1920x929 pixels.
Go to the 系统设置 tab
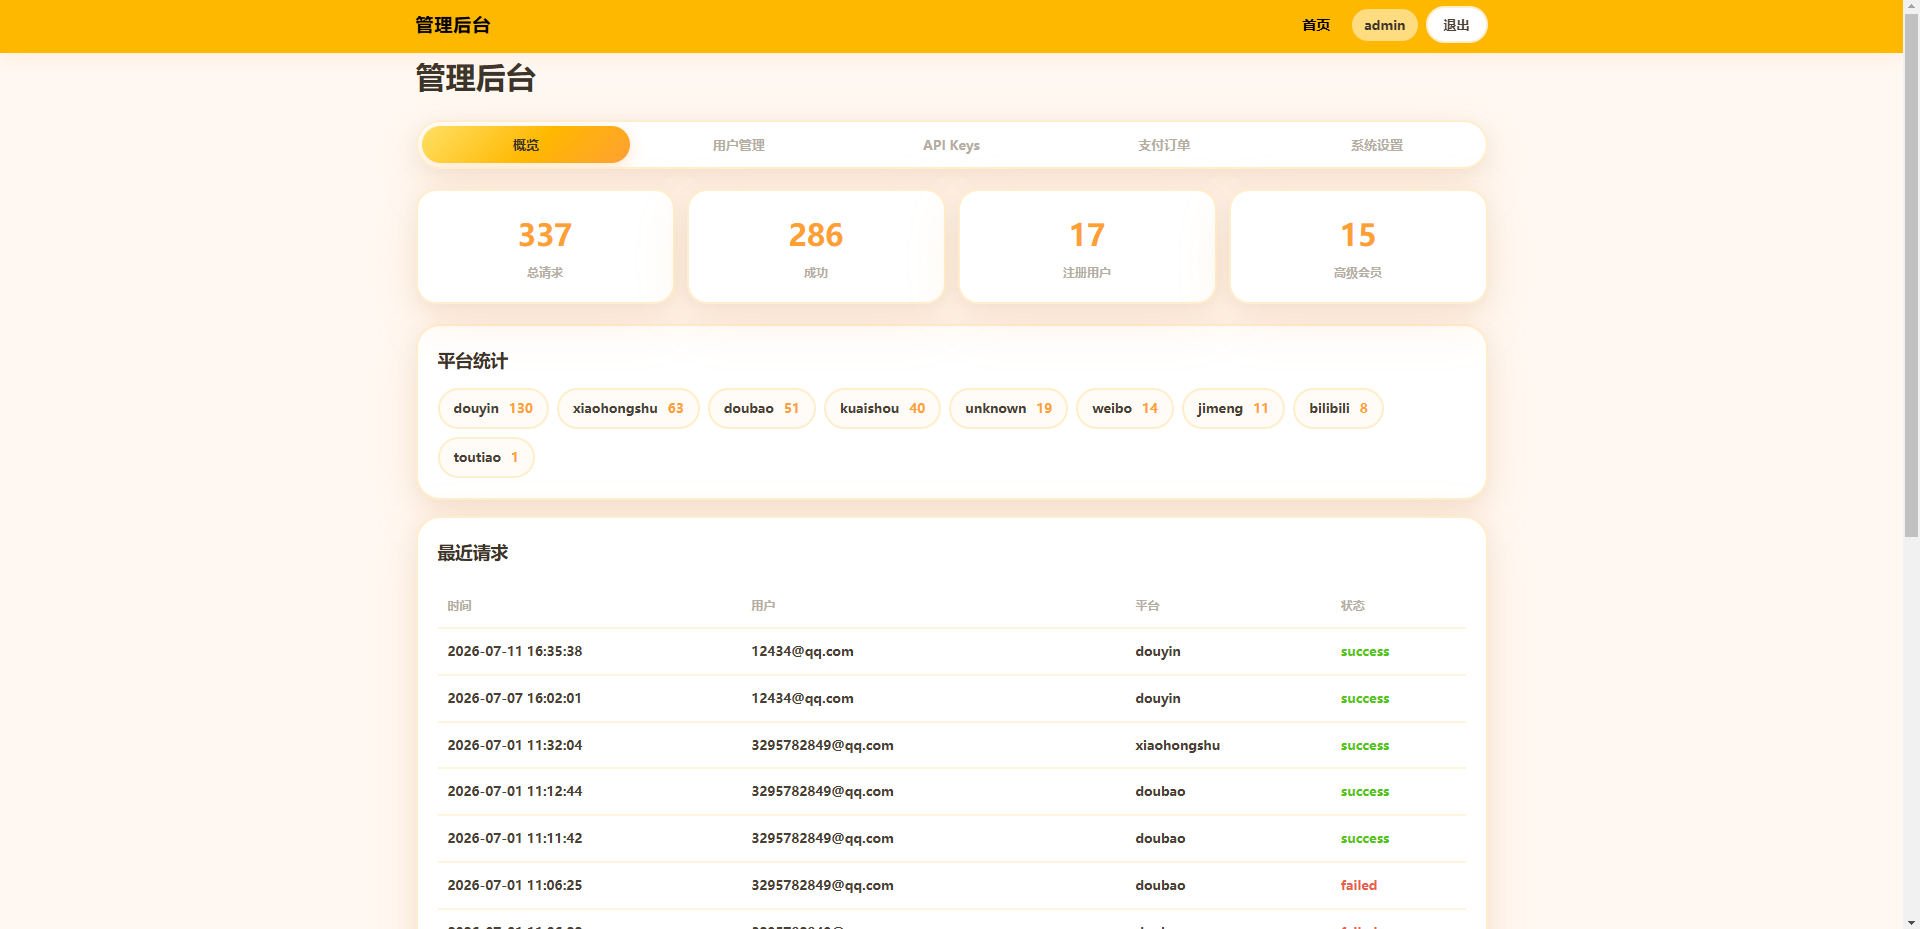pos(1377,145)
